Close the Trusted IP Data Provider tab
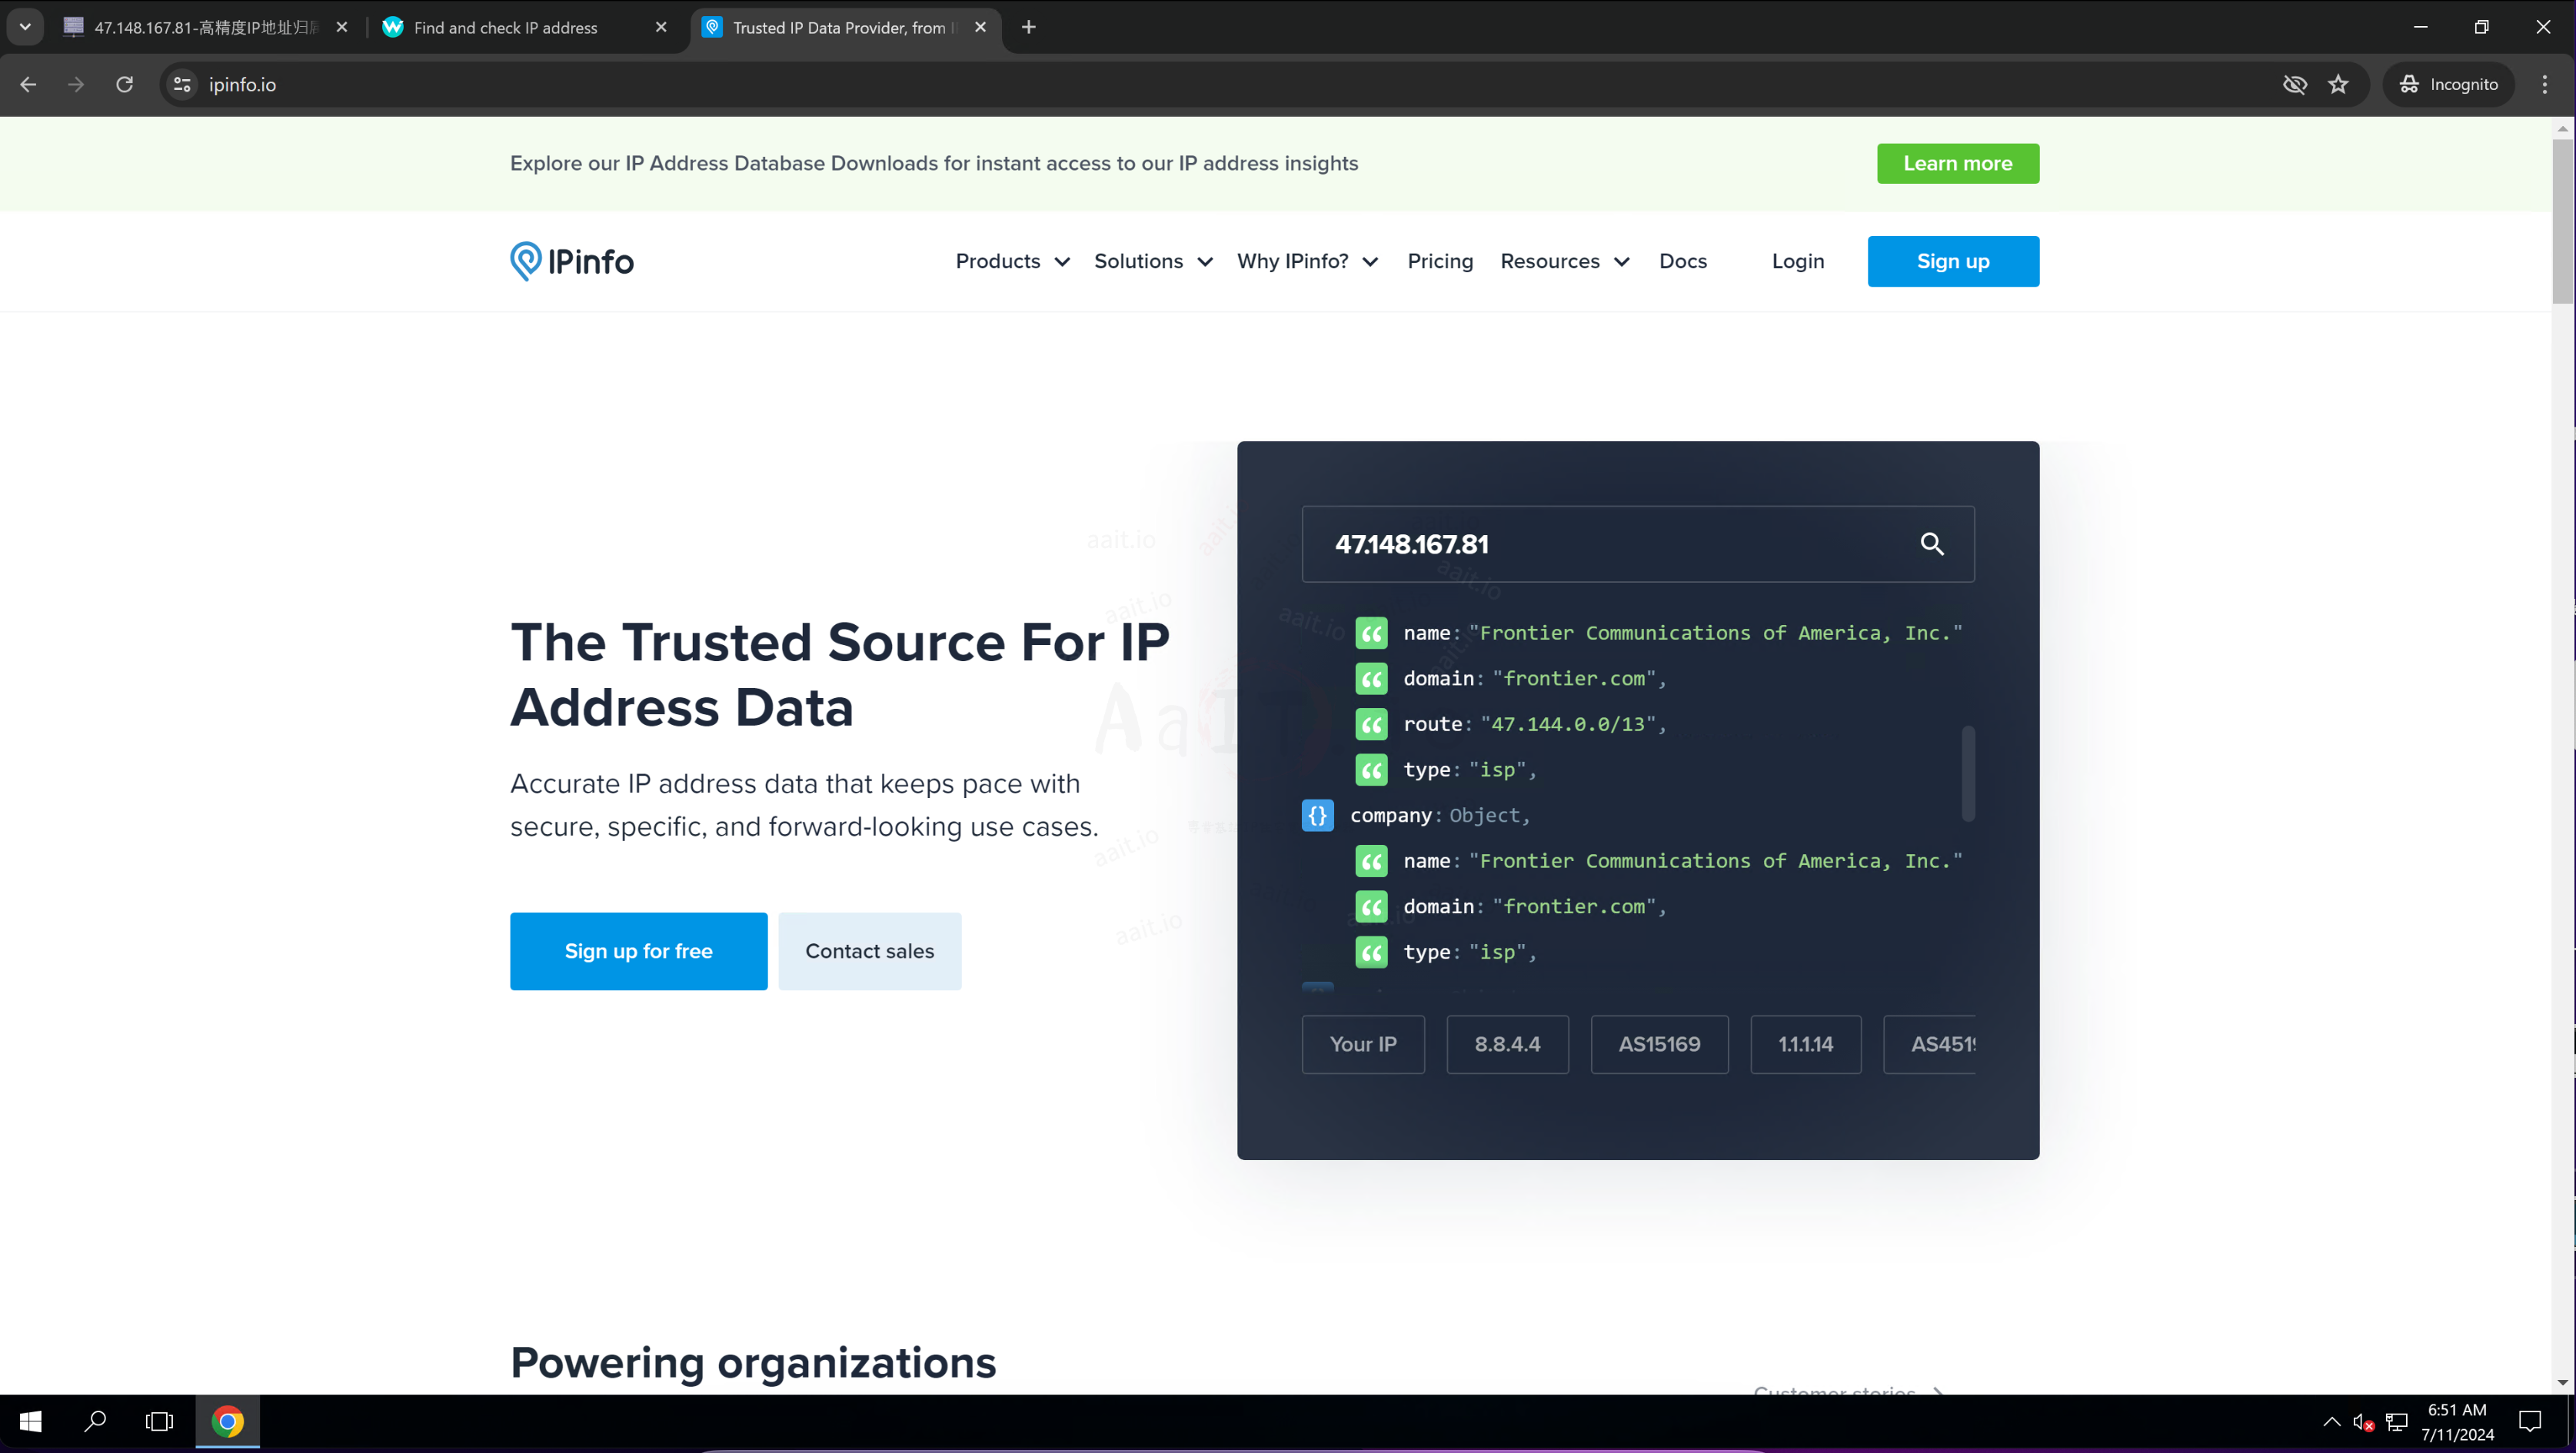The image size is (2576, 1453). (980, 27)
